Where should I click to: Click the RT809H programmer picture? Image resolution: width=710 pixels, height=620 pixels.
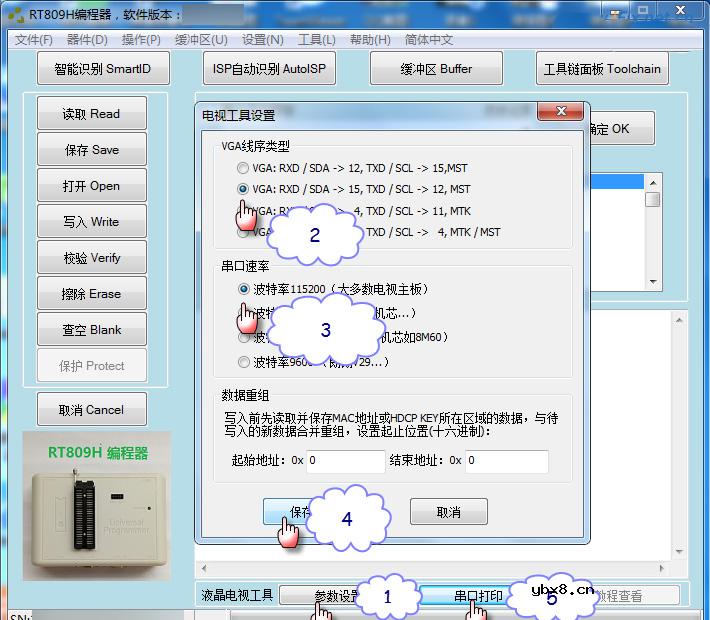point(96,506)
